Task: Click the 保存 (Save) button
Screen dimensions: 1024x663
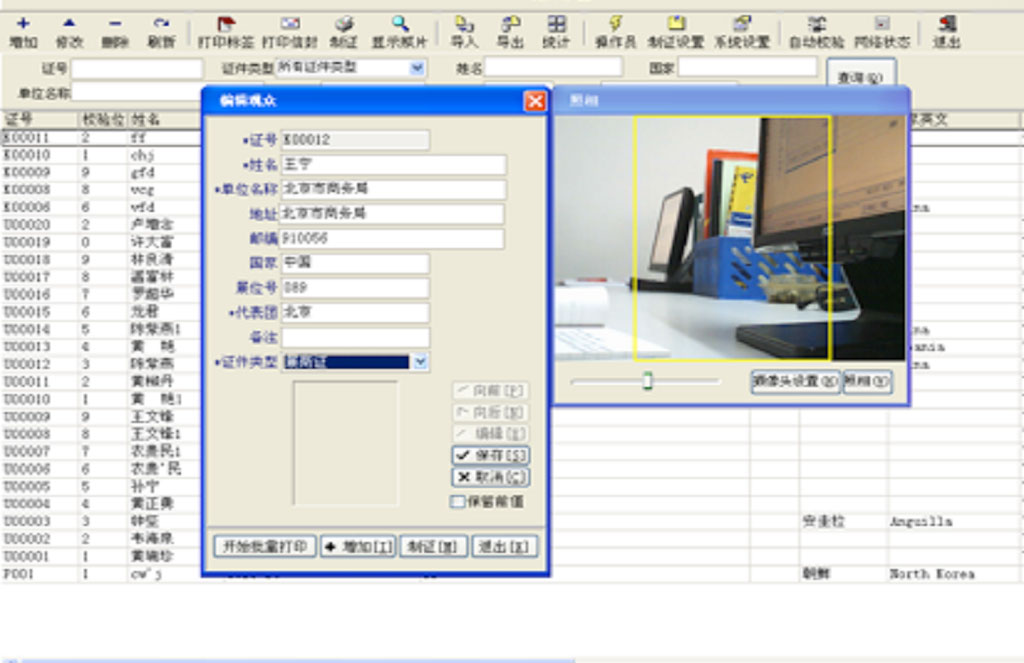Action: 490,456
